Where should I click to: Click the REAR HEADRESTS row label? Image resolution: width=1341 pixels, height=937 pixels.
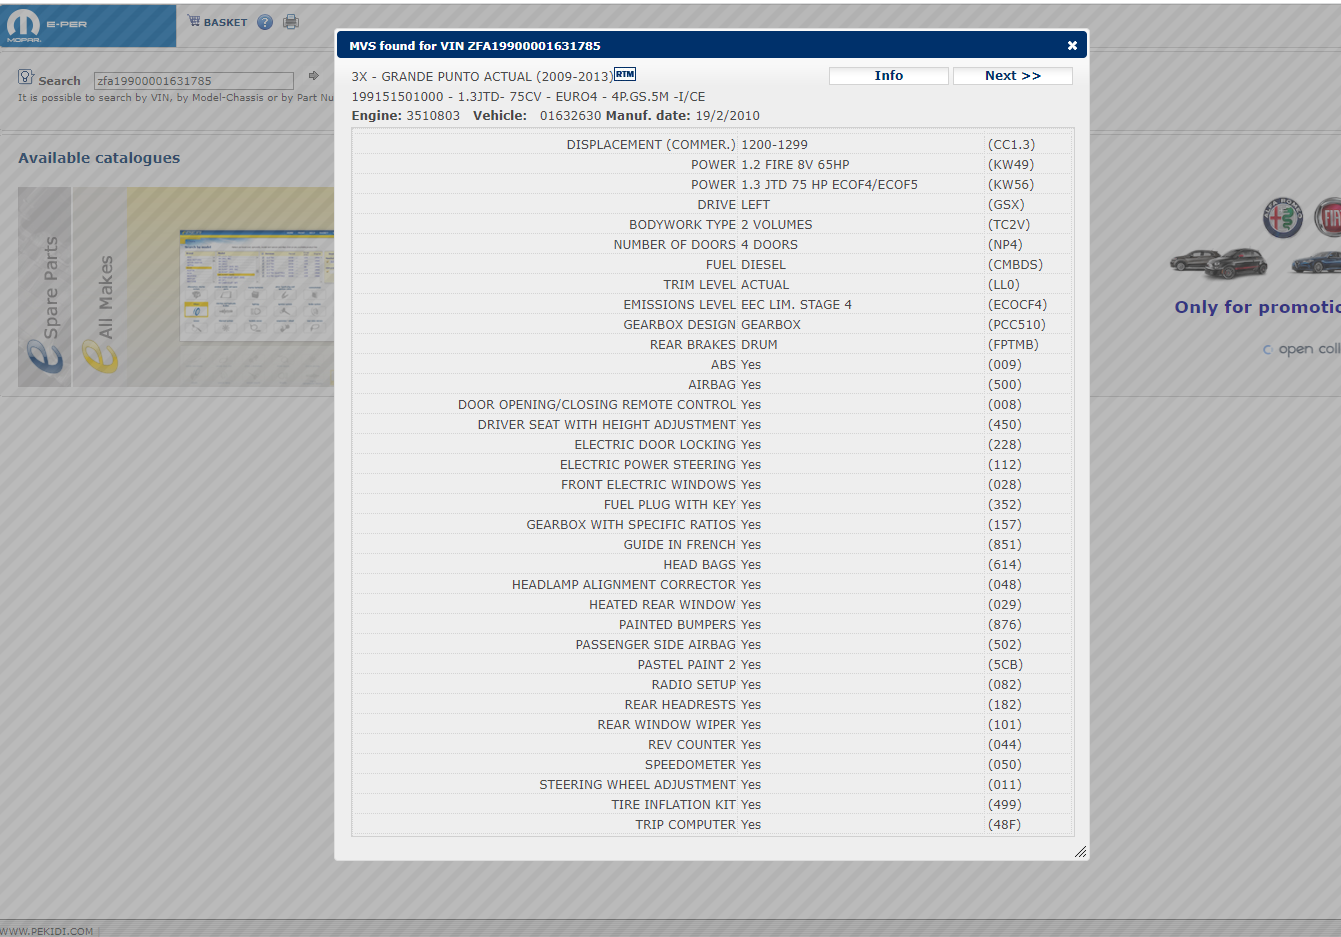tap(680, 705)
